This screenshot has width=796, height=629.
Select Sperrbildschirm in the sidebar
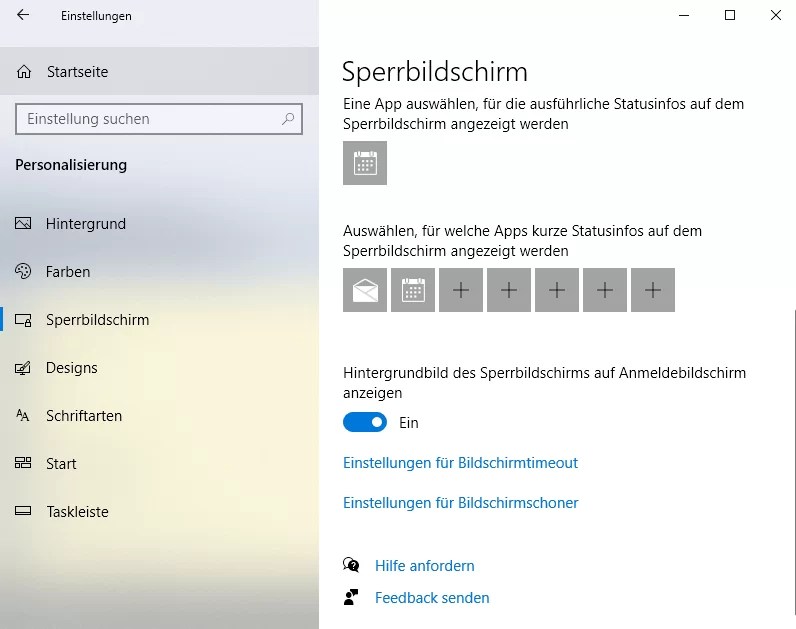(159, 320)
